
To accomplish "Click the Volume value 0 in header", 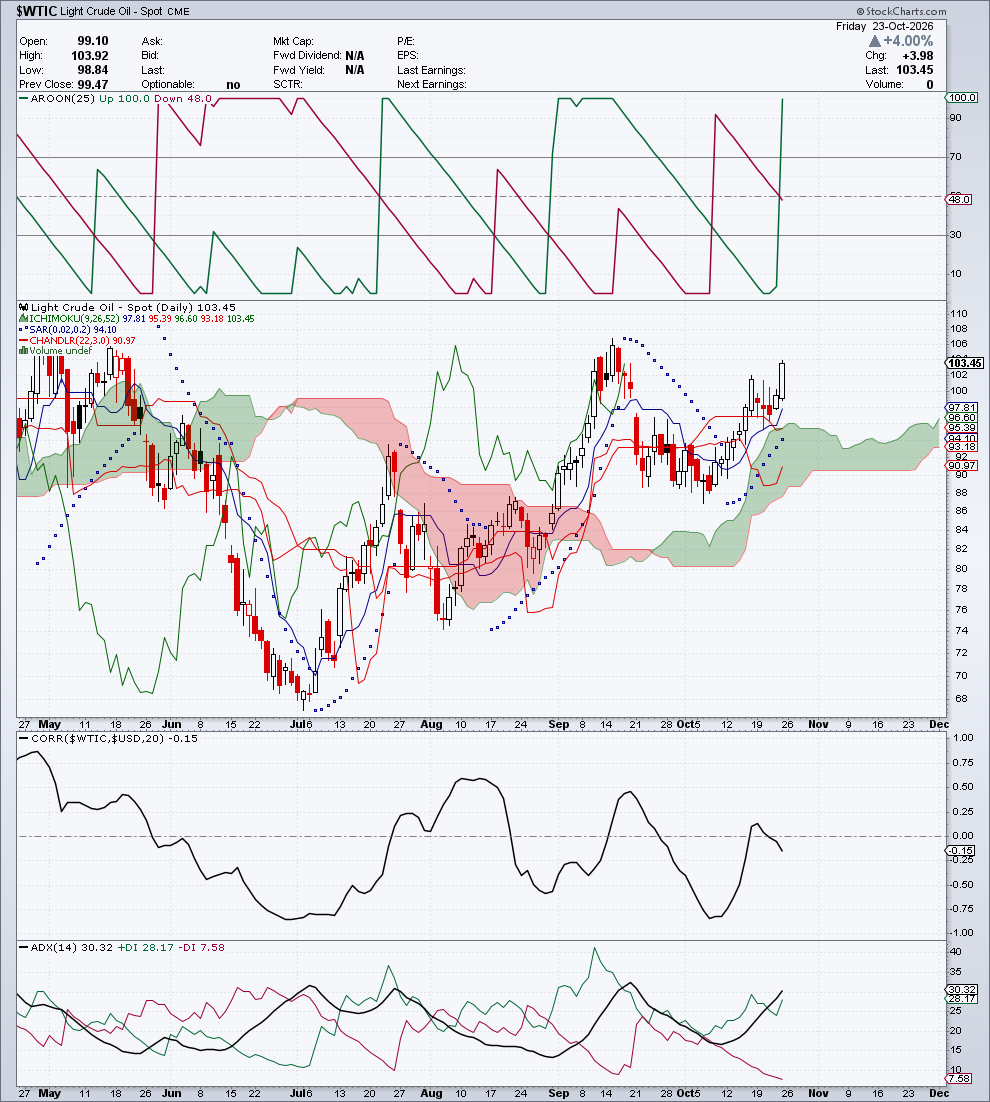I will coord(930,84).
